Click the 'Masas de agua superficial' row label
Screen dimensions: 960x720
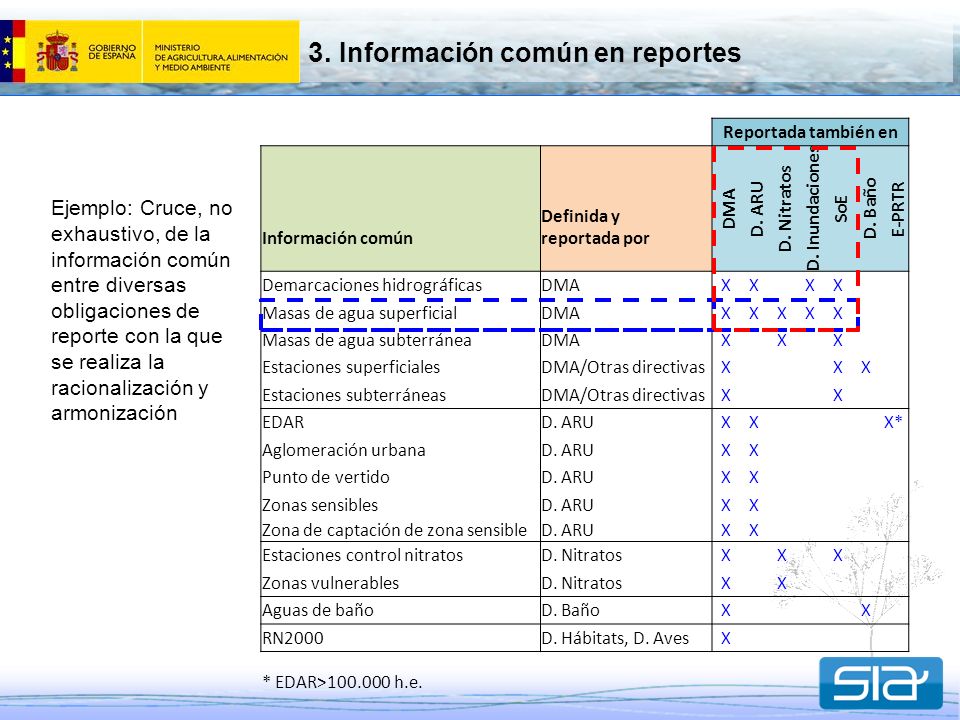click(x=360, y=313)
